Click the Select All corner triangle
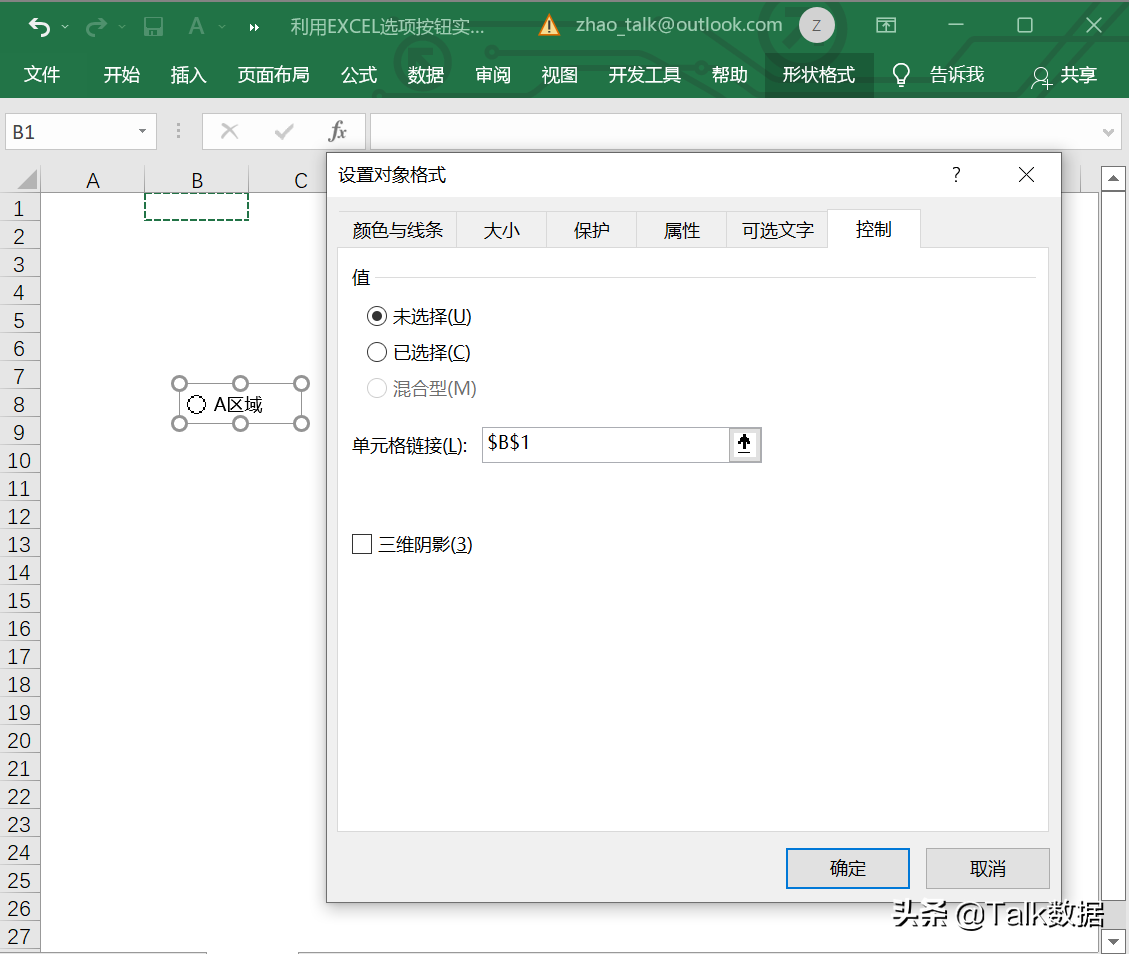This screenshot has width=1129, height=954. (26, 179)
